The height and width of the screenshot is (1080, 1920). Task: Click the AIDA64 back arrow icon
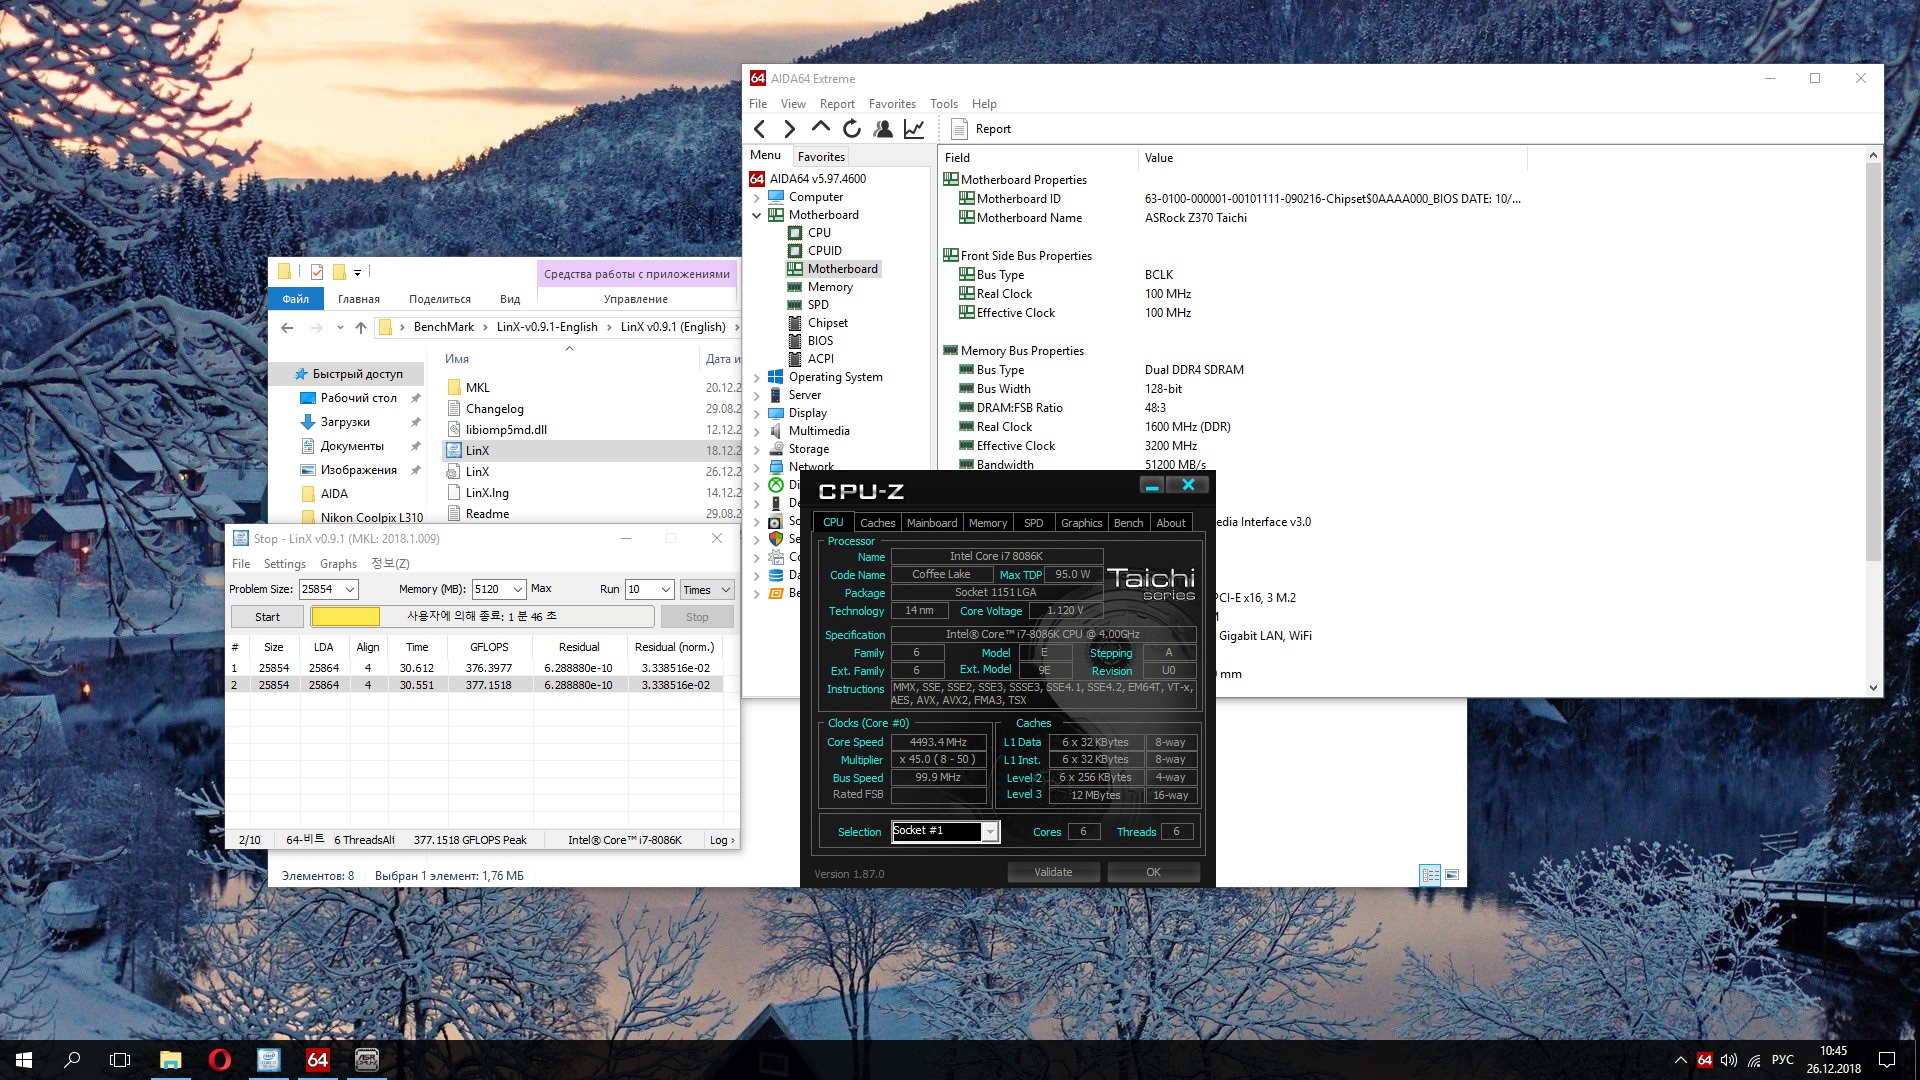(x=760, y=129)
